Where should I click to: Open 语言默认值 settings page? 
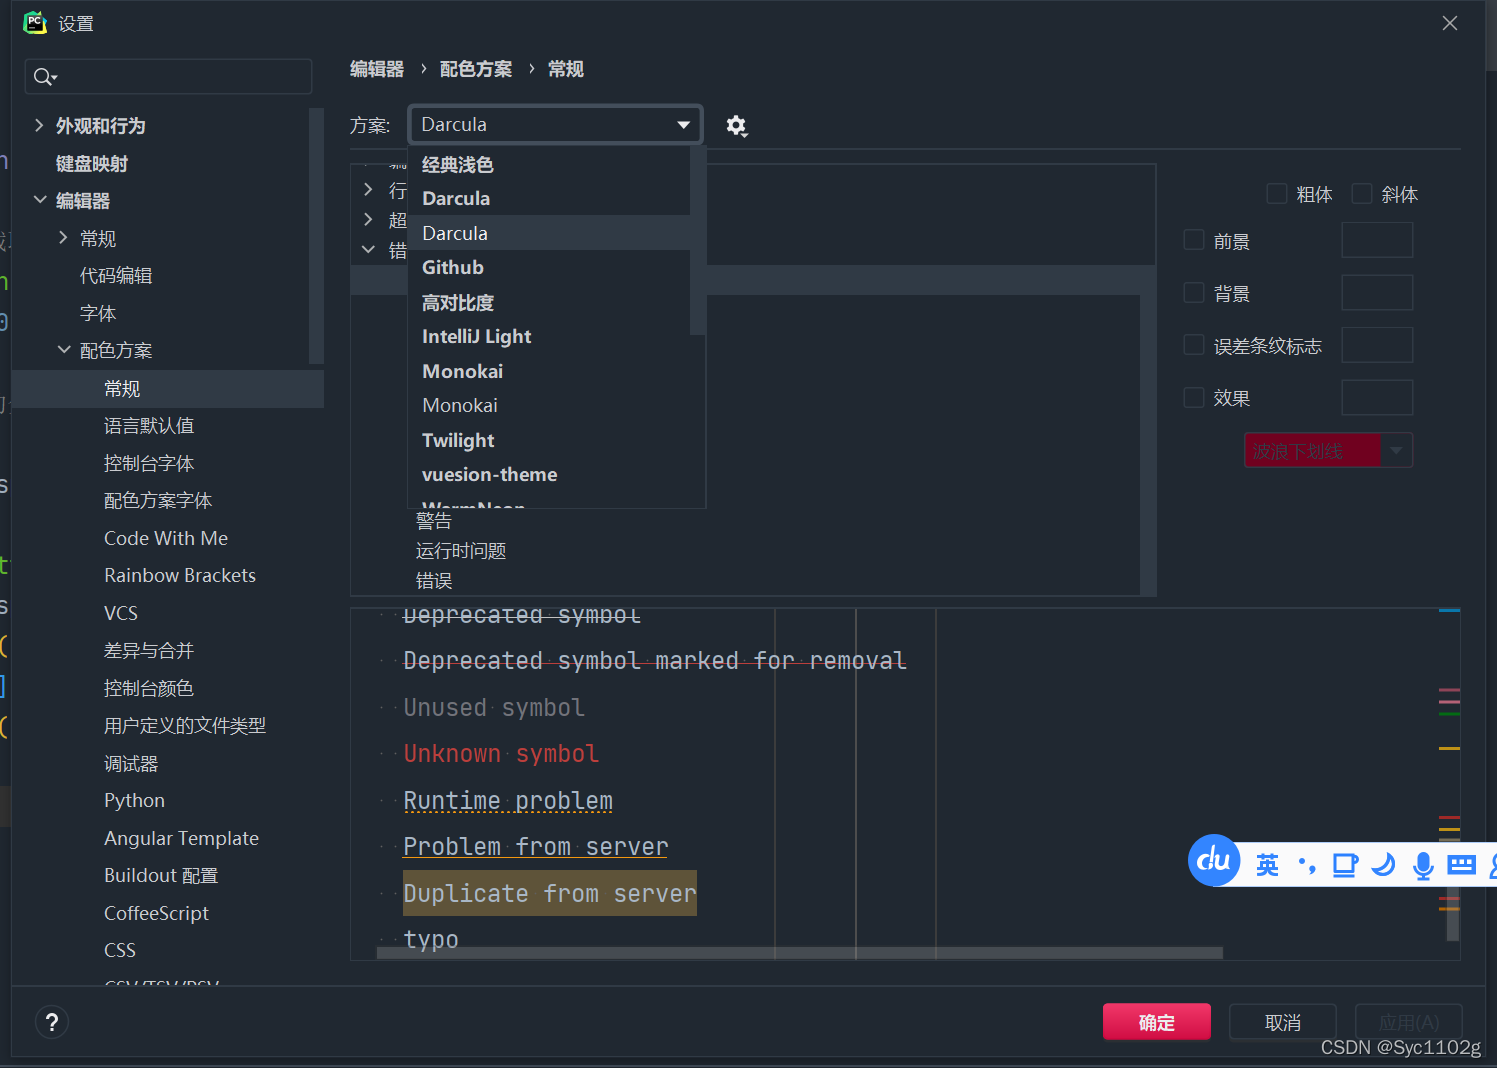[x=149, y=425]
